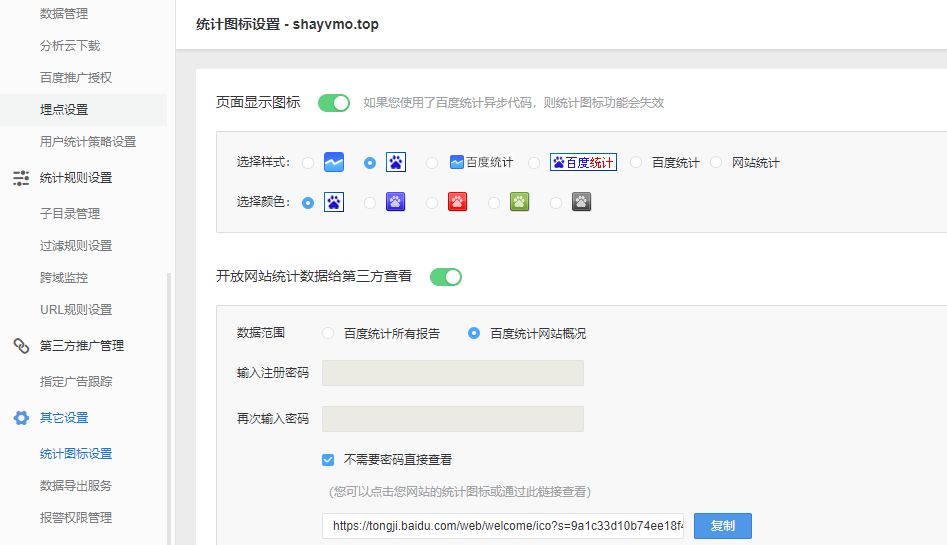
Task: Click the gear icon beside 其它设置
Action: pos(21,418)
